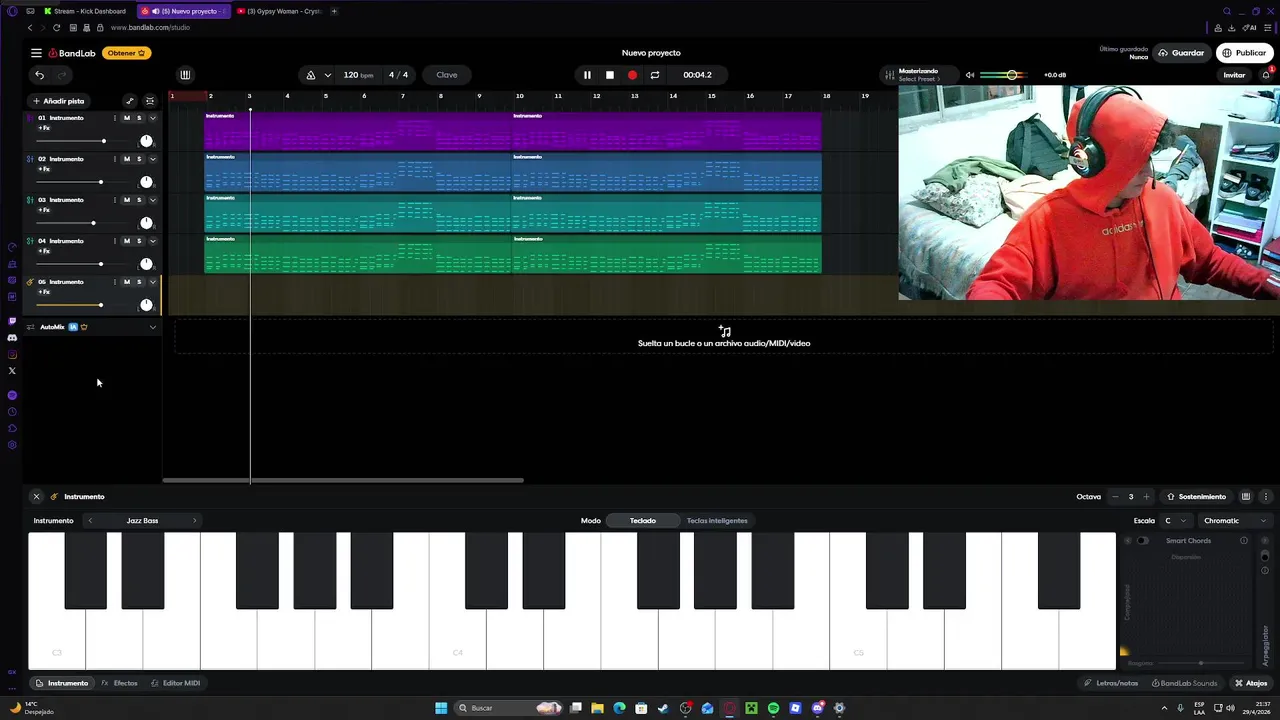
Task: Click track 05 bass guitar icon
Action: [x=30, y=282]
